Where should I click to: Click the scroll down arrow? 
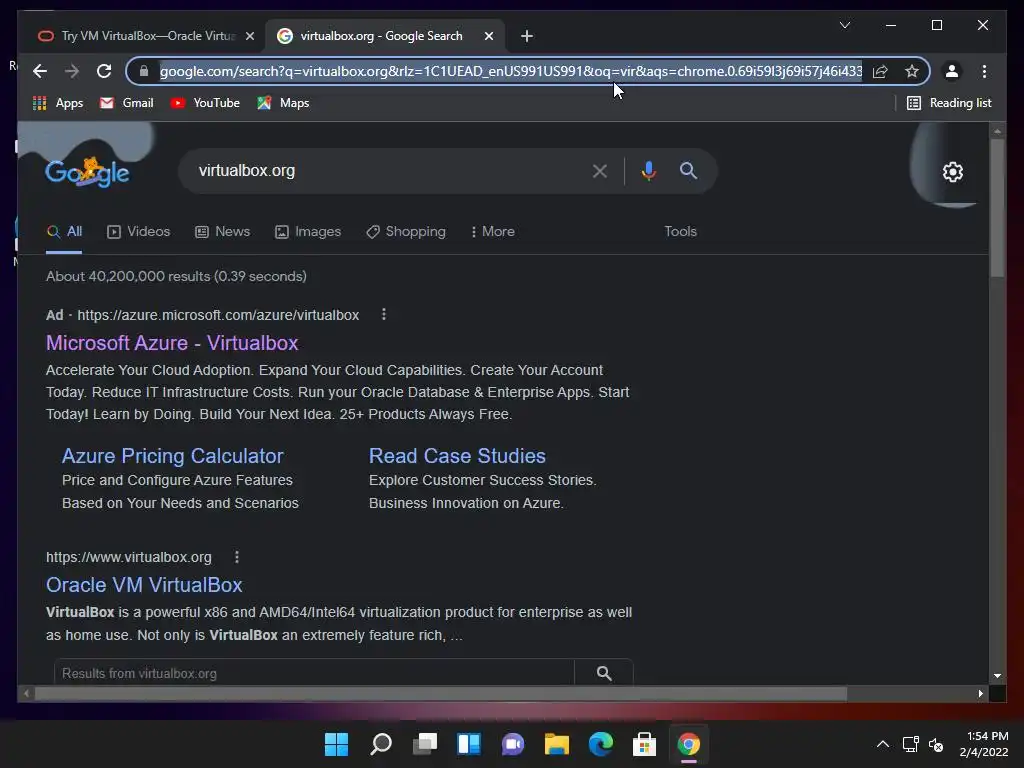[x=997, y=676]
